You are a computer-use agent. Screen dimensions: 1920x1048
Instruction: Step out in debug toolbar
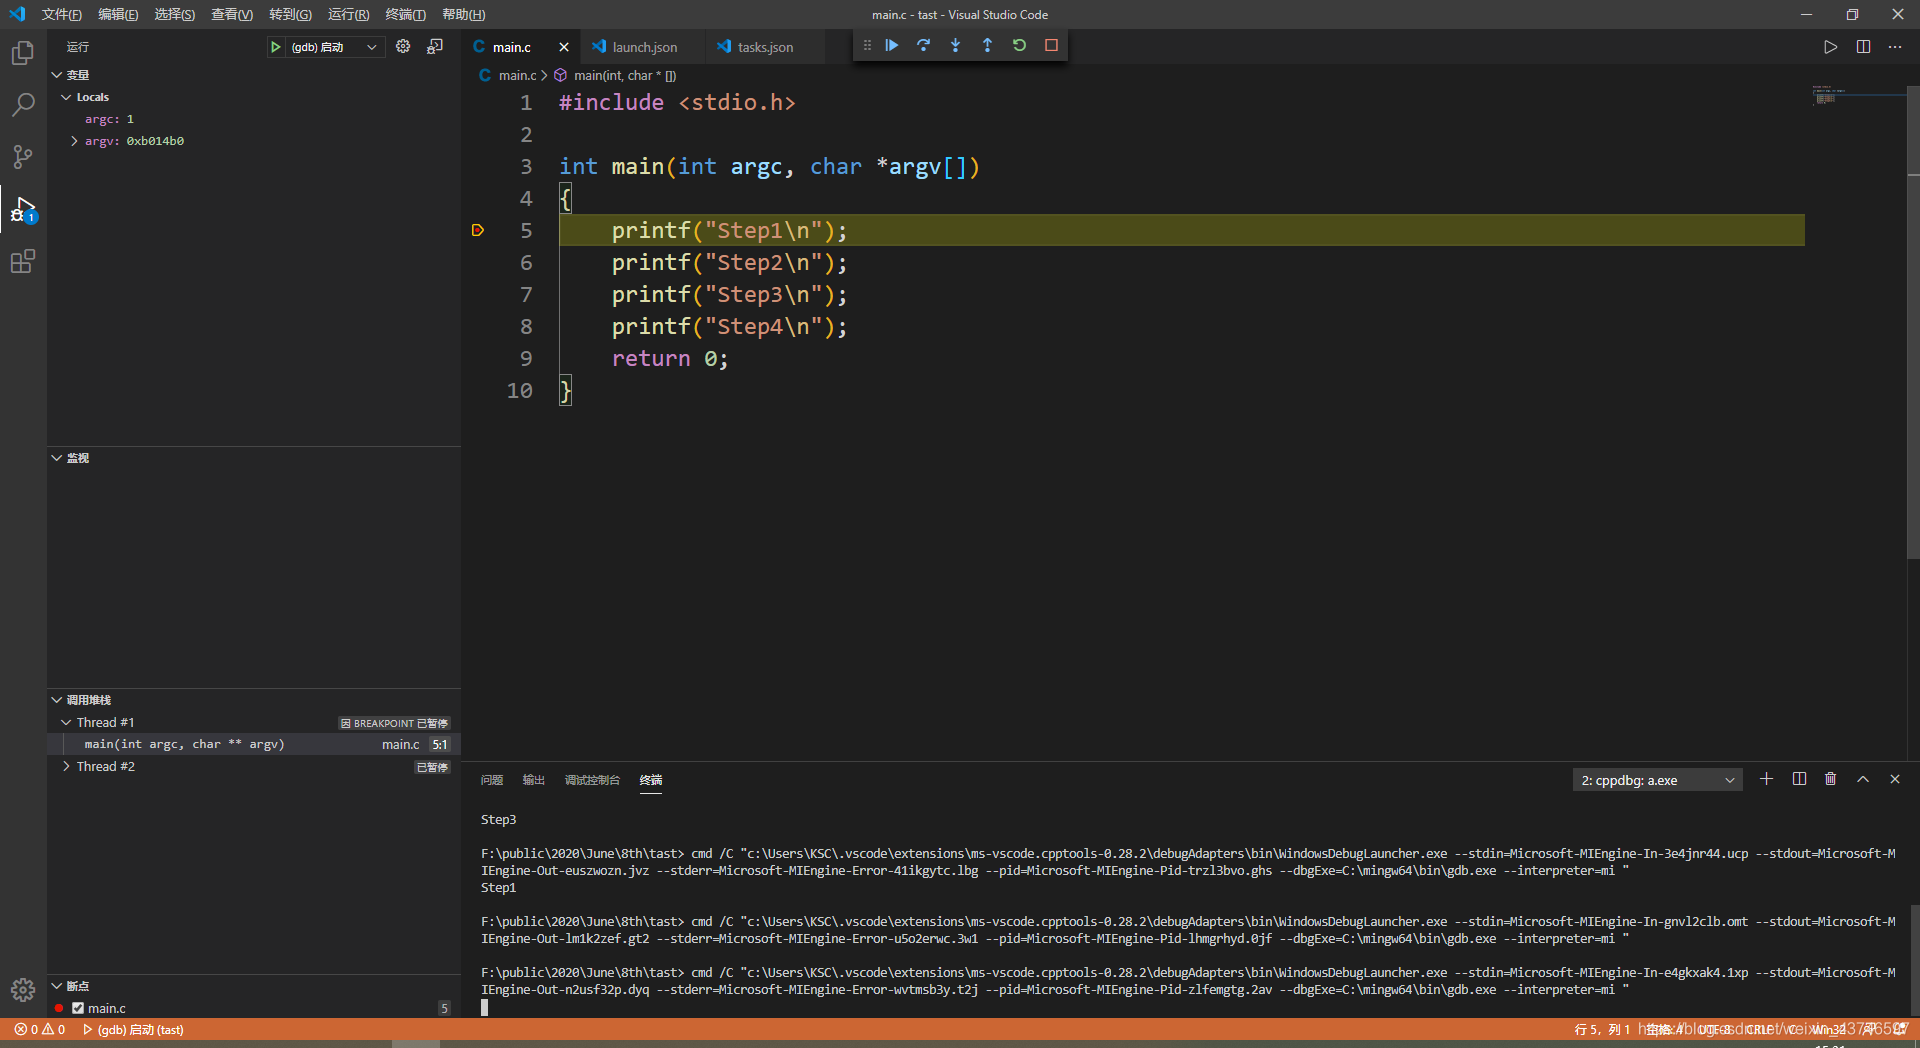[x=987, y=45]
